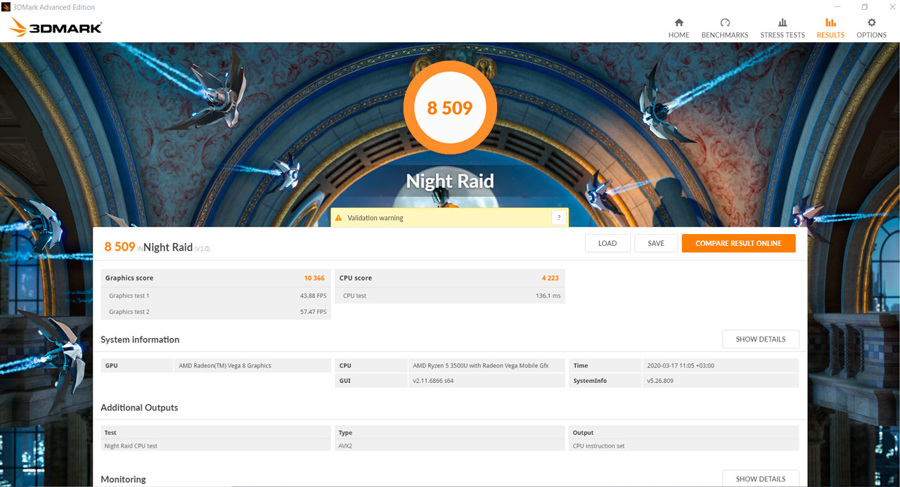Click SystemInfo version v5.26.809
Viewport: 900px width, 487px height.
pyautogui.click(x=660, y=381)
